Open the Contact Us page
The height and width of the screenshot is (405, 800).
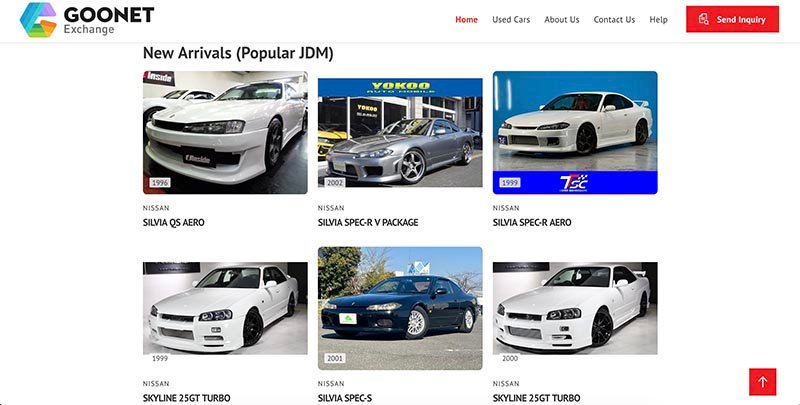(x=614, y=19)
